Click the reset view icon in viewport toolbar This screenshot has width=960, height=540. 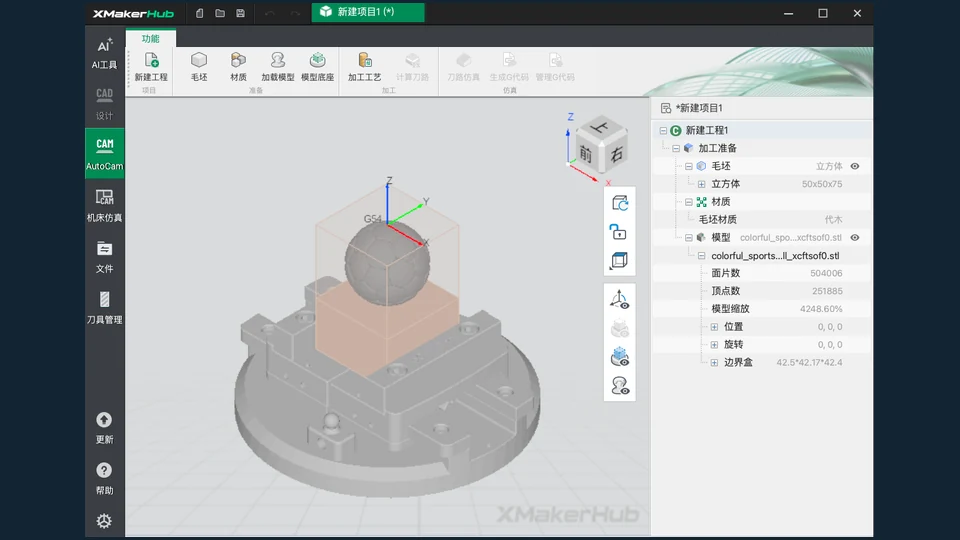(x=620, y=203)
